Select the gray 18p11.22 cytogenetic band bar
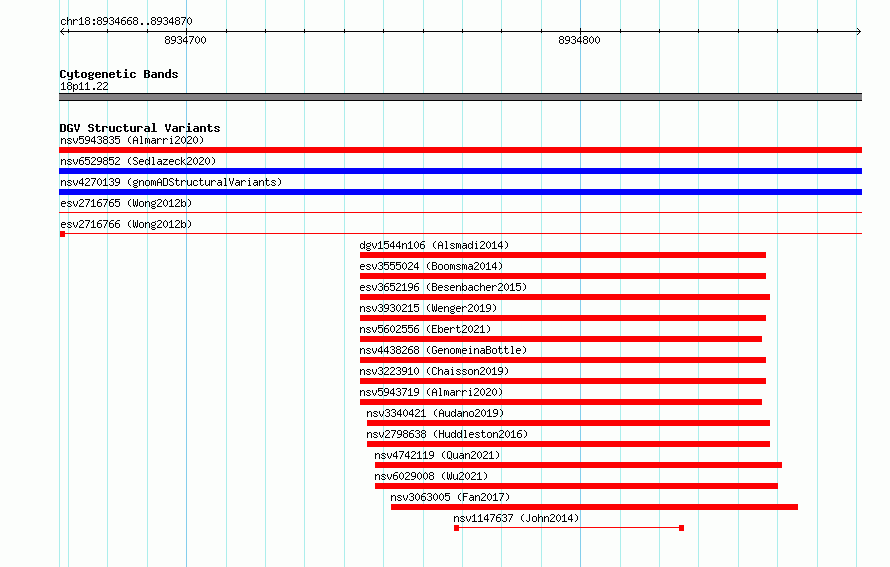The image size is (890, 567). 460,97
